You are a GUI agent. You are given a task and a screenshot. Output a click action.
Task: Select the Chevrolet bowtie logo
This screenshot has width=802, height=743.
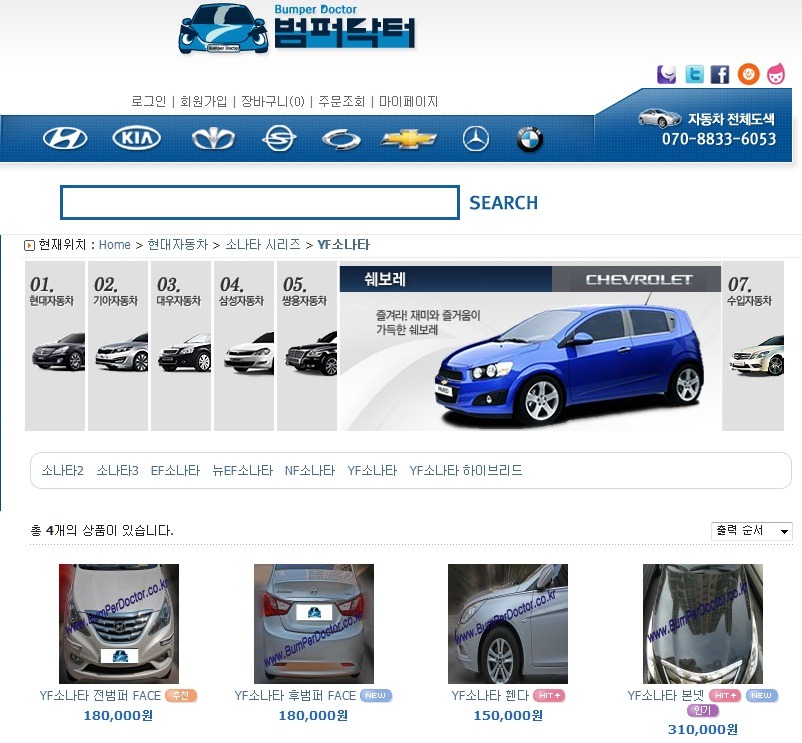(409, 139)
